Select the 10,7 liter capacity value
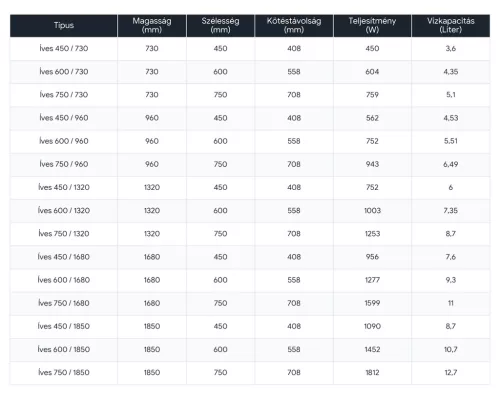 tap(451, 350)
